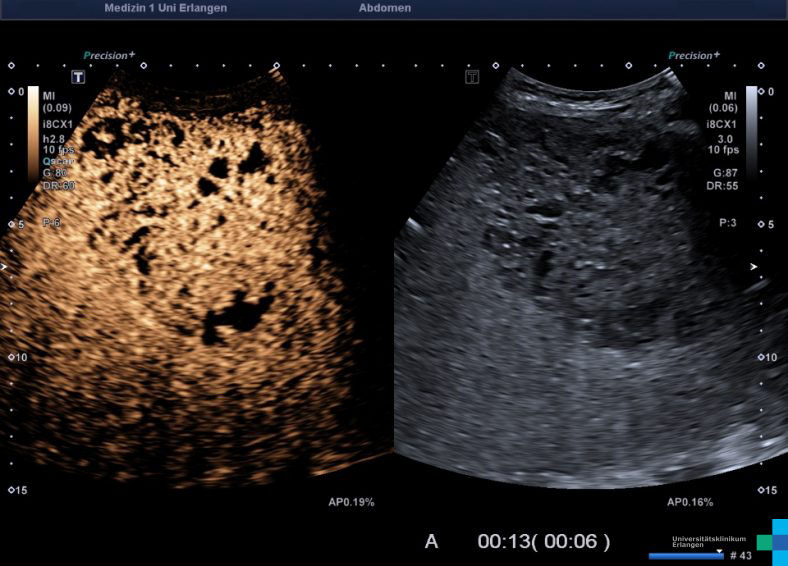Screen dimensions: 788x566
Task: Click the T marker on the B-mode image
Action: click(472, 77)
